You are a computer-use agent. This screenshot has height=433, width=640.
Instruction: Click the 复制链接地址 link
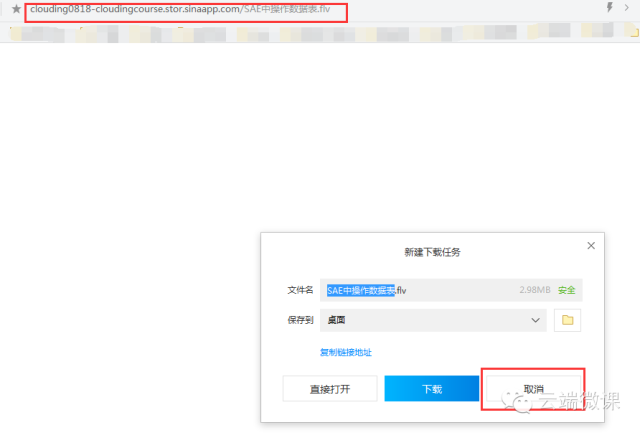click(x=346, y=352)
